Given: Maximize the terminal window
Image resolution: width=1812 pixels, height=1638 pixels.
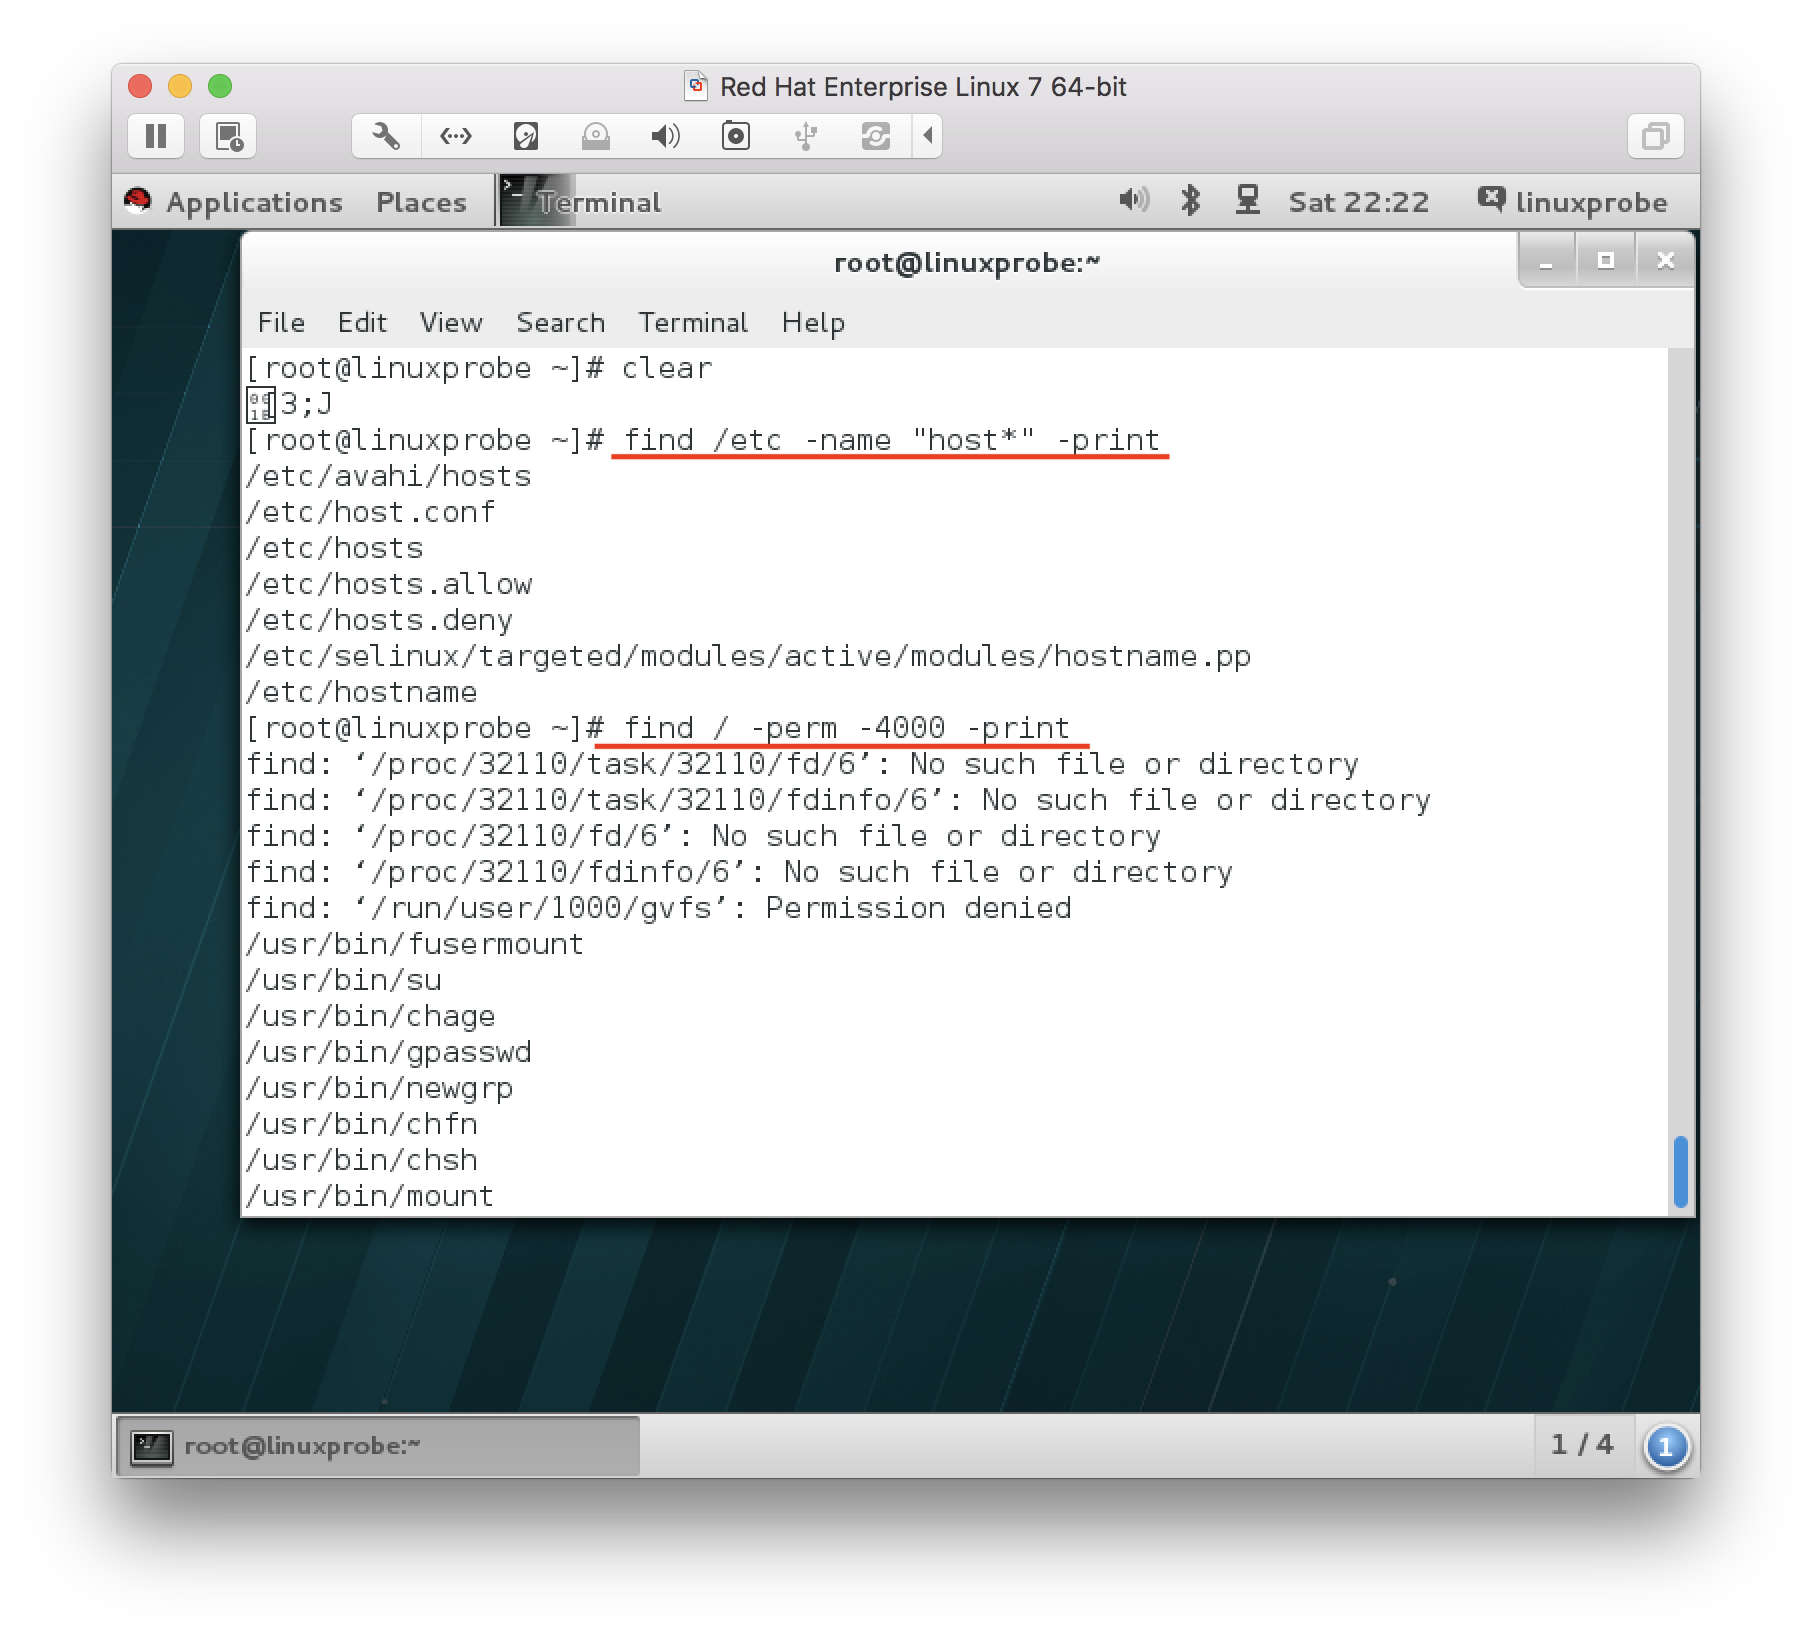Looking at the screenshot, I should coord(1606,261).
